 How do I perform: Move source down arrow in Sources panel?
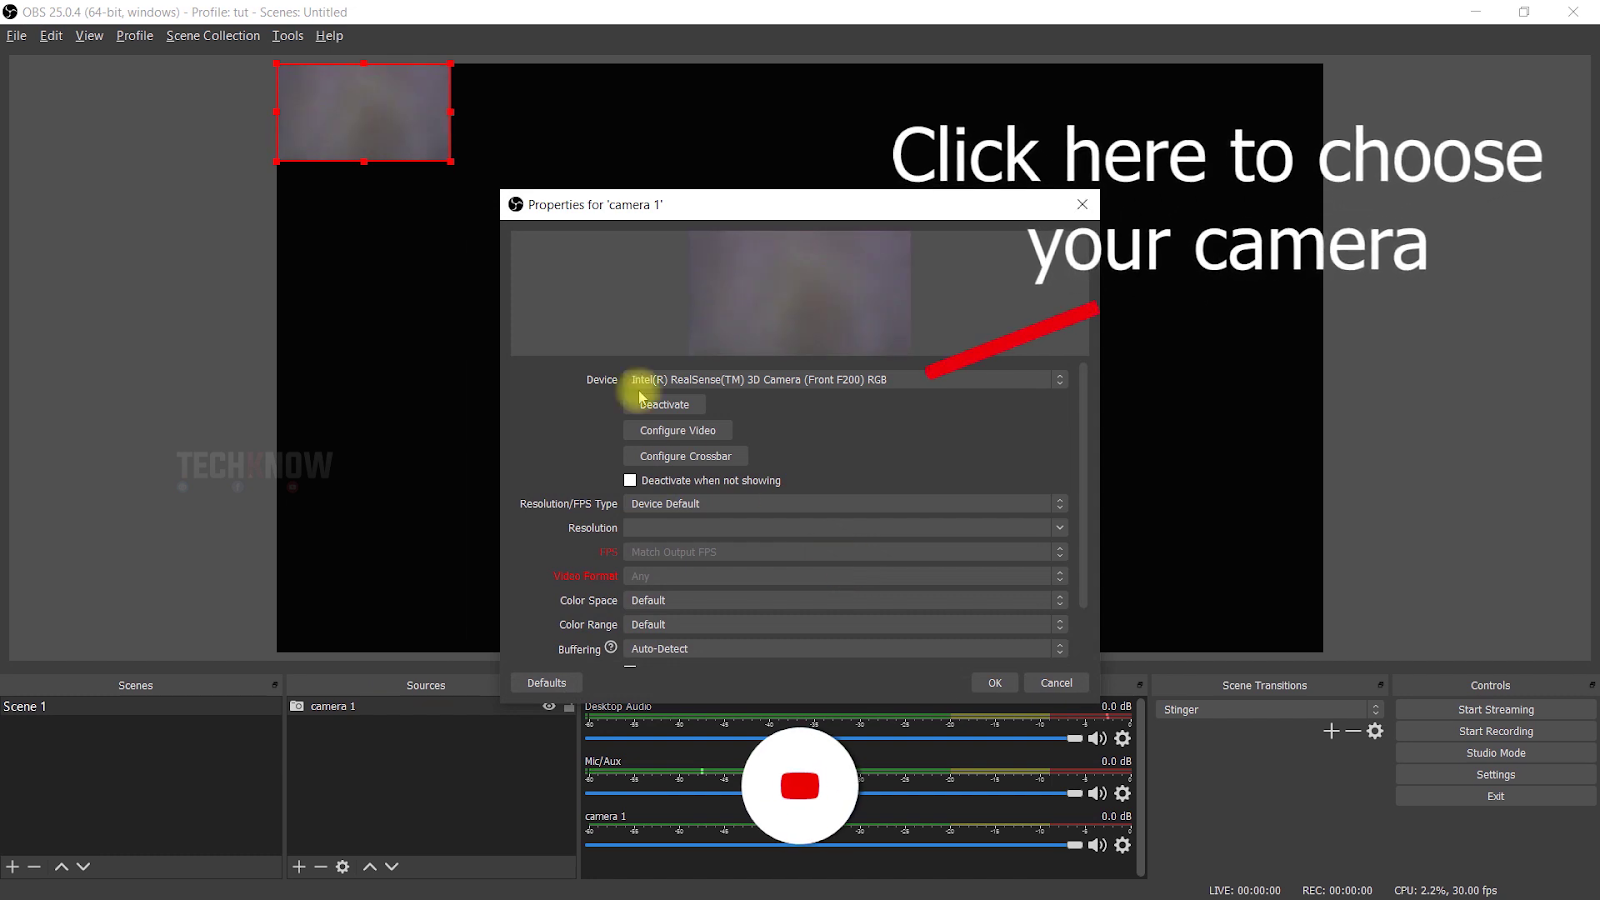(392, 867)
